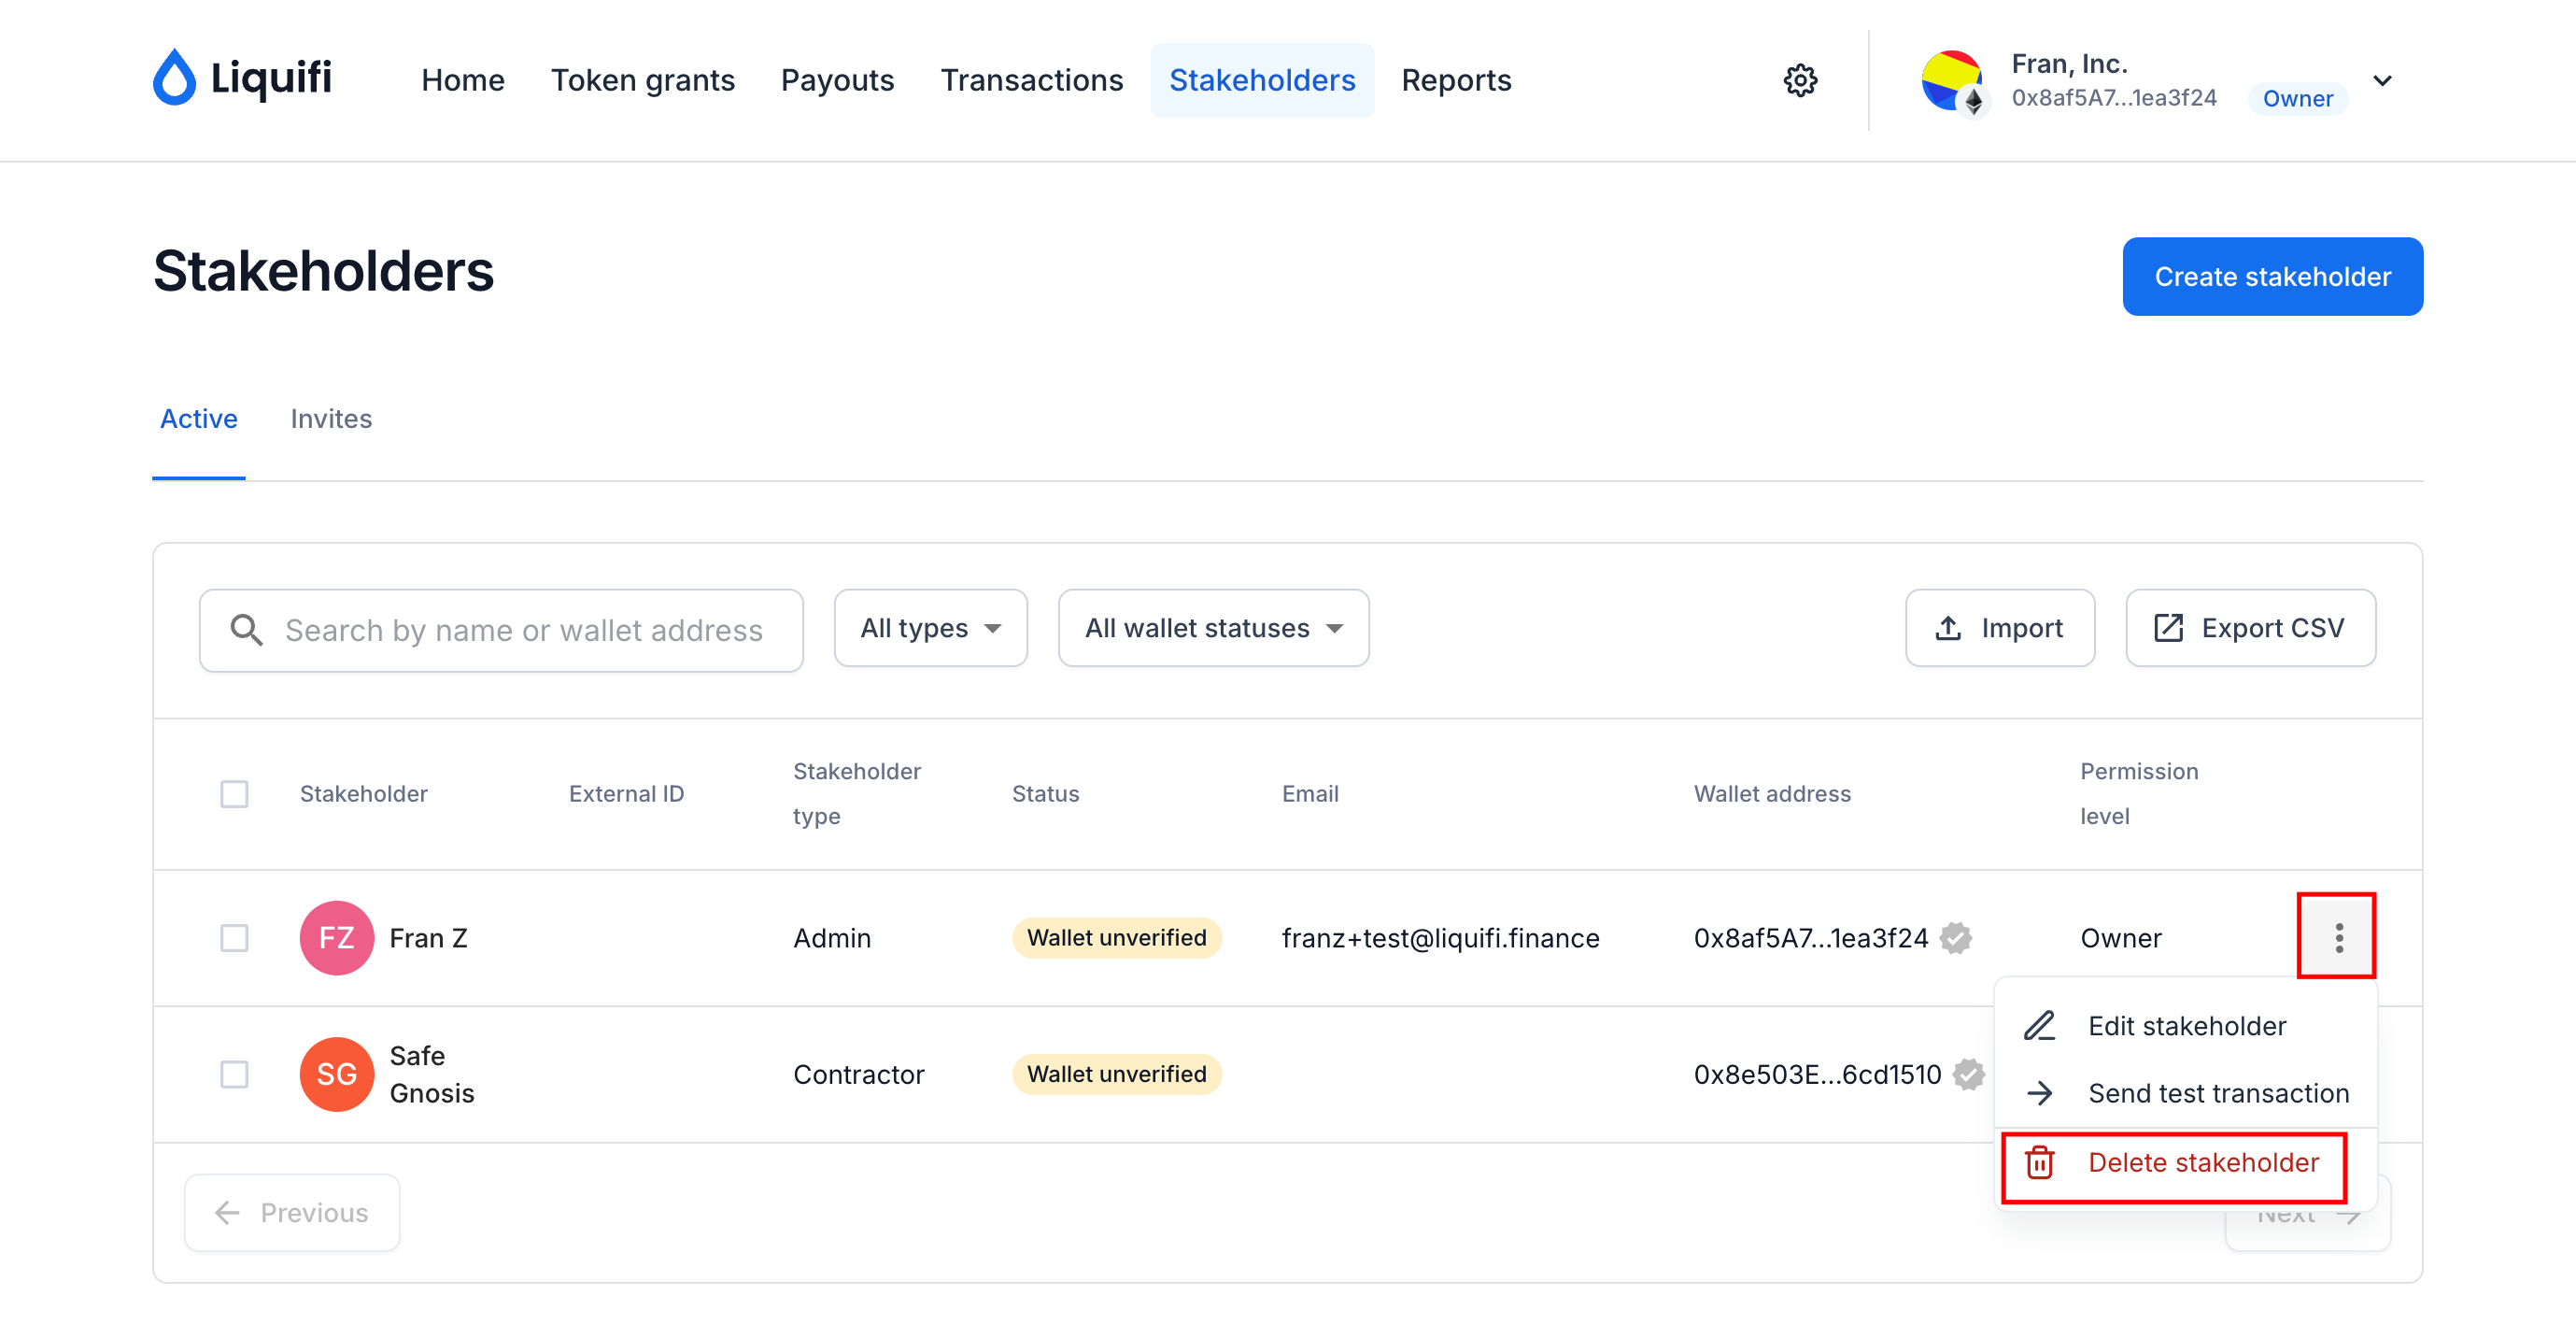Click the Liquifi logo

[242, 78]
